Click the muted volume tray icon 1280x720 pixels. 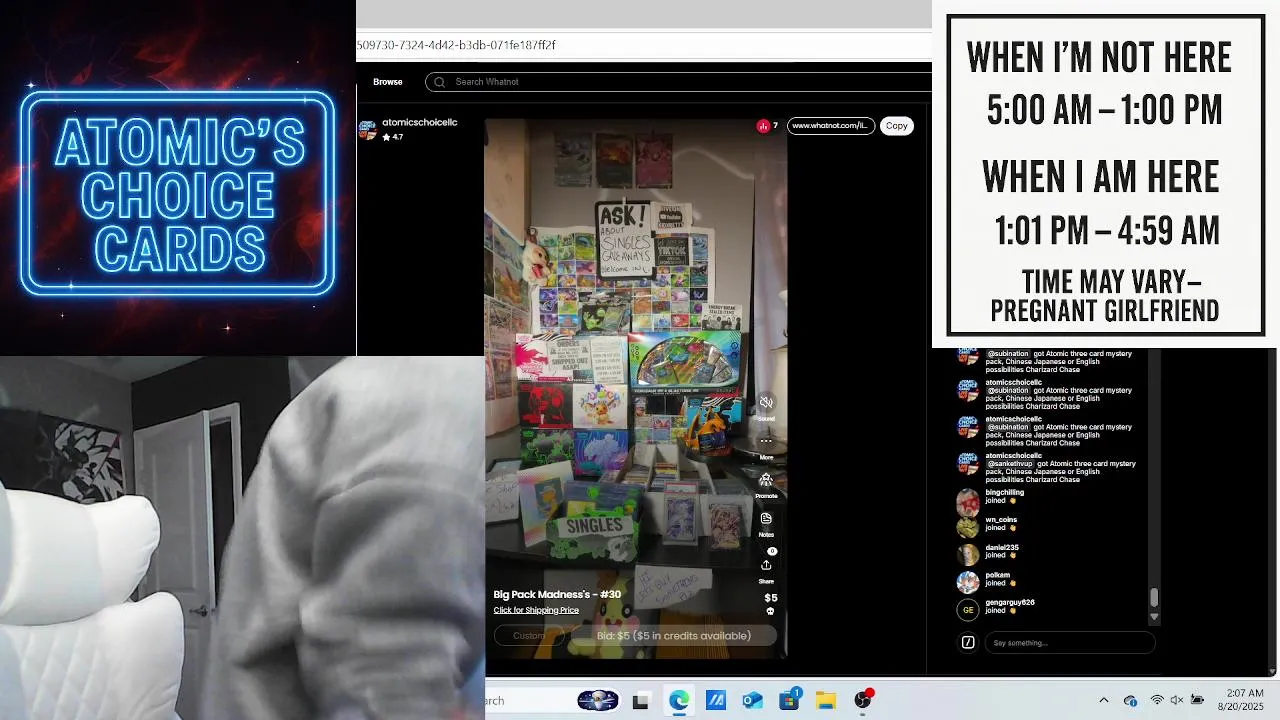pos(1177,700)
